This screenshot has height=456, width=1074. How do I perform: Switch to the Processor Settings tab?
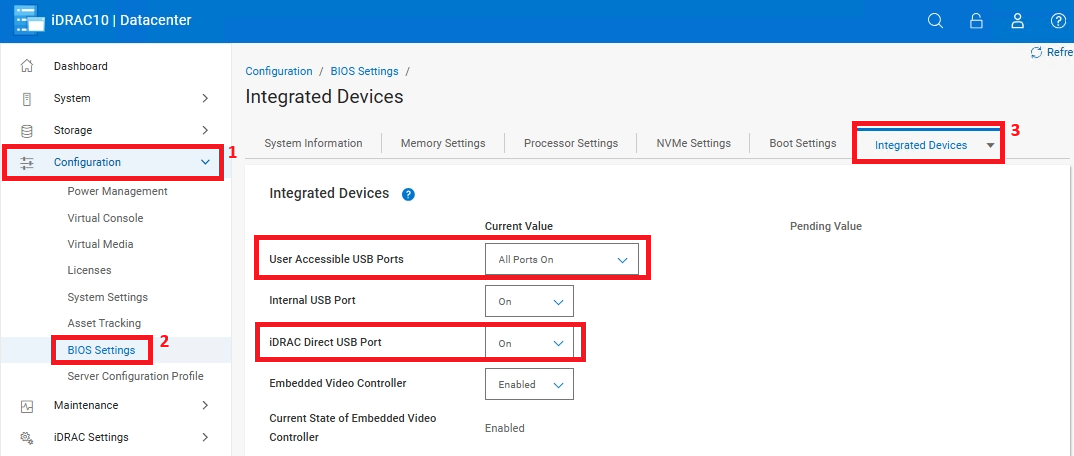571,143
